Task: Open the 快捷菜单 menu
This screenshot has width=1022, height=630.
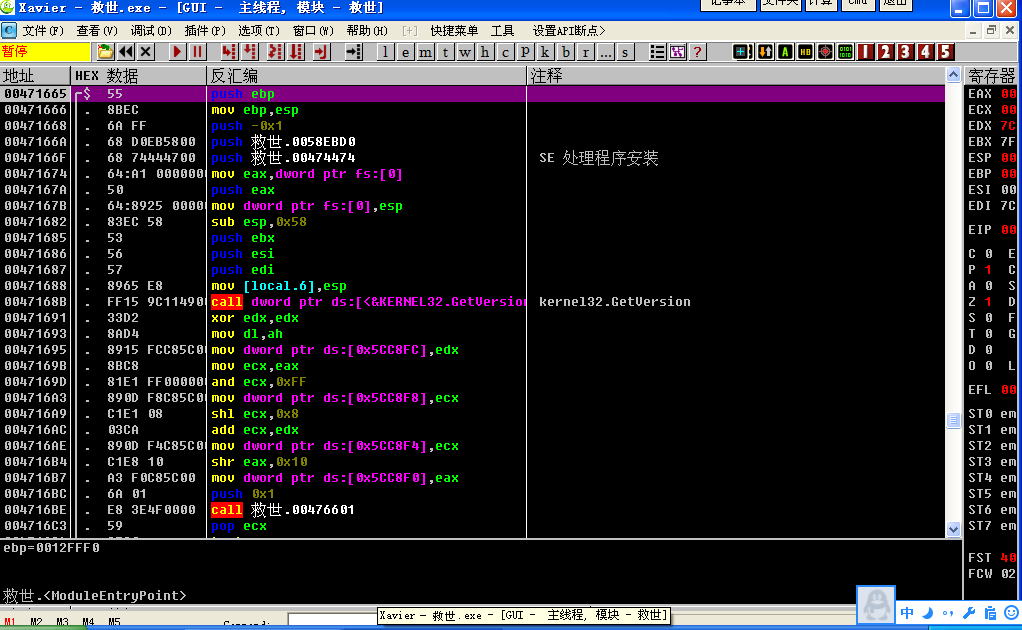Action: point(454,31)
